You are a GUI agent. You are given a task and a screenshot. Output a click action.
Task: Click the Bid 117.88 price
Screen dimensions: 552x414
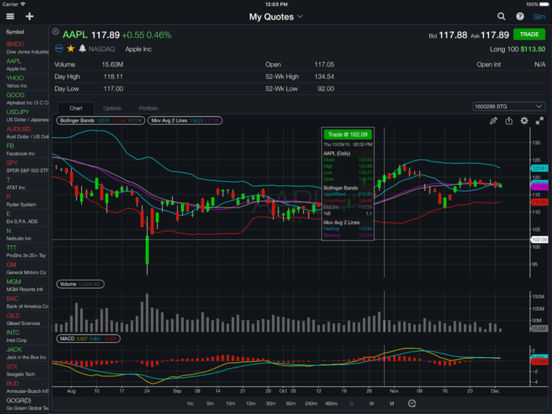click(453, 35)
